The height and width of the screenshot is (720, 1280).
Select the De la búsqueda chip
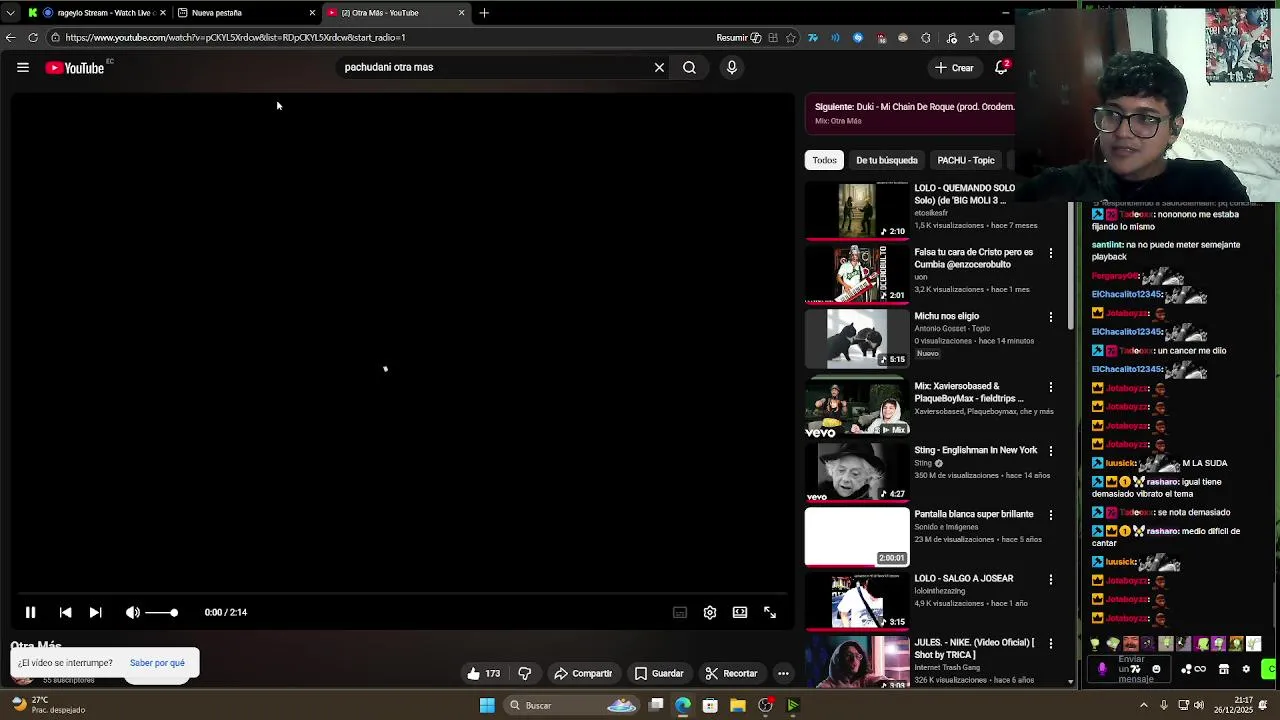tap(886, 160)
